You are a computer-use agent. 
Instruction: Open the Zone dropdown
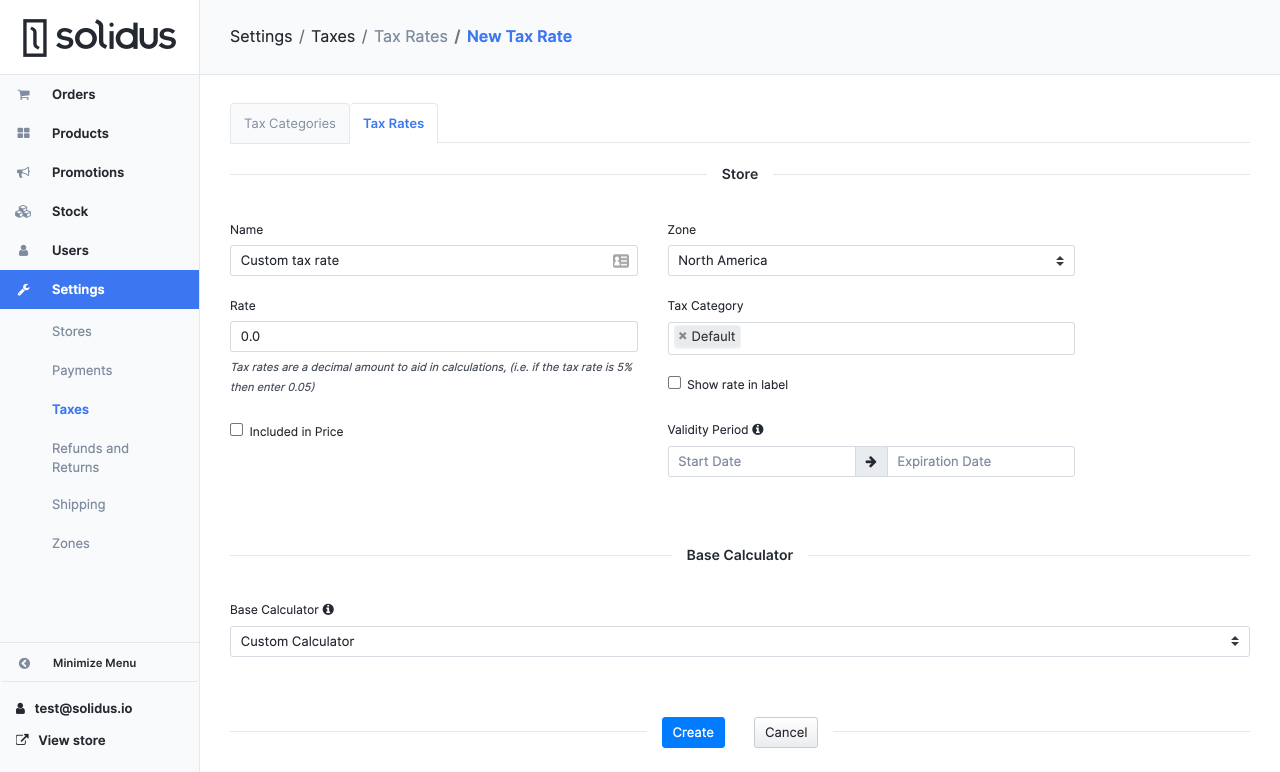(870, 261)
